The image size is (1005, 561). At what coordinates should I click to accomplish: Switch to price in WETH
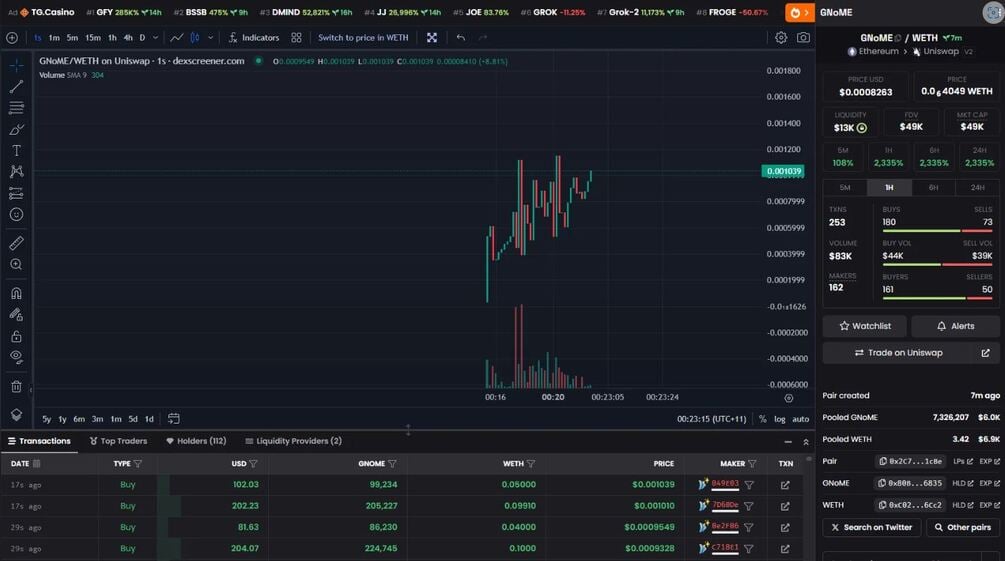click(363, 38)
